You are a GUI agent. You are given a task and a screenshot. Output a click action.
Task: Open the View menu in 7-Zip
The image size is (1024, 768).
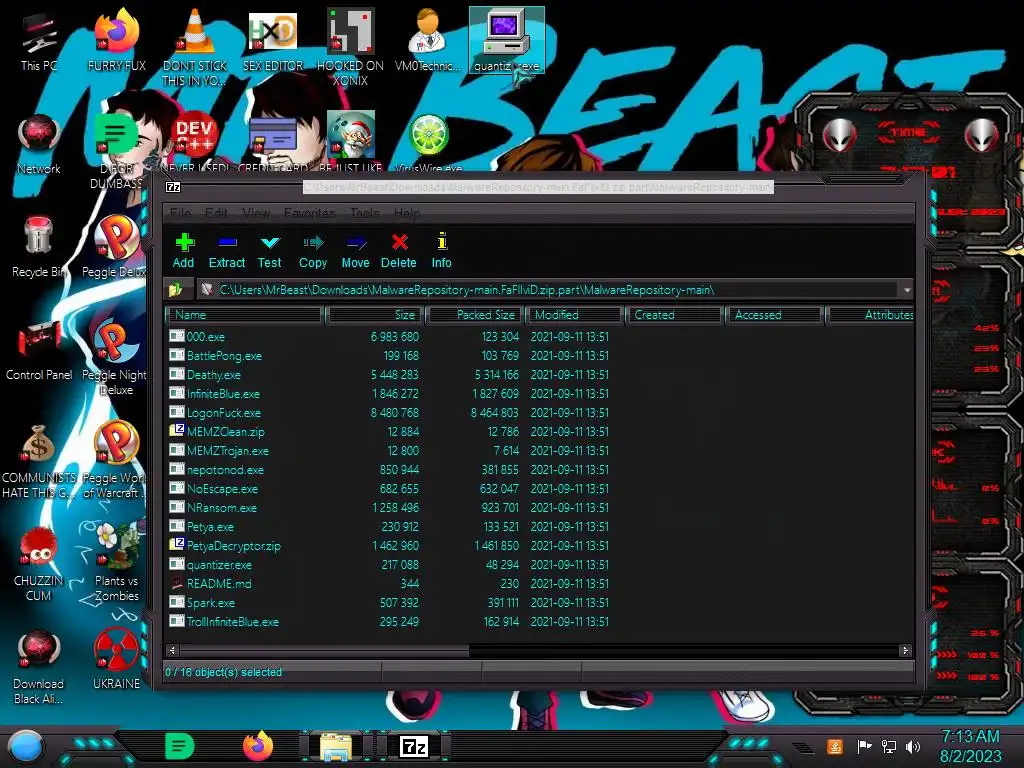[256, 213]
